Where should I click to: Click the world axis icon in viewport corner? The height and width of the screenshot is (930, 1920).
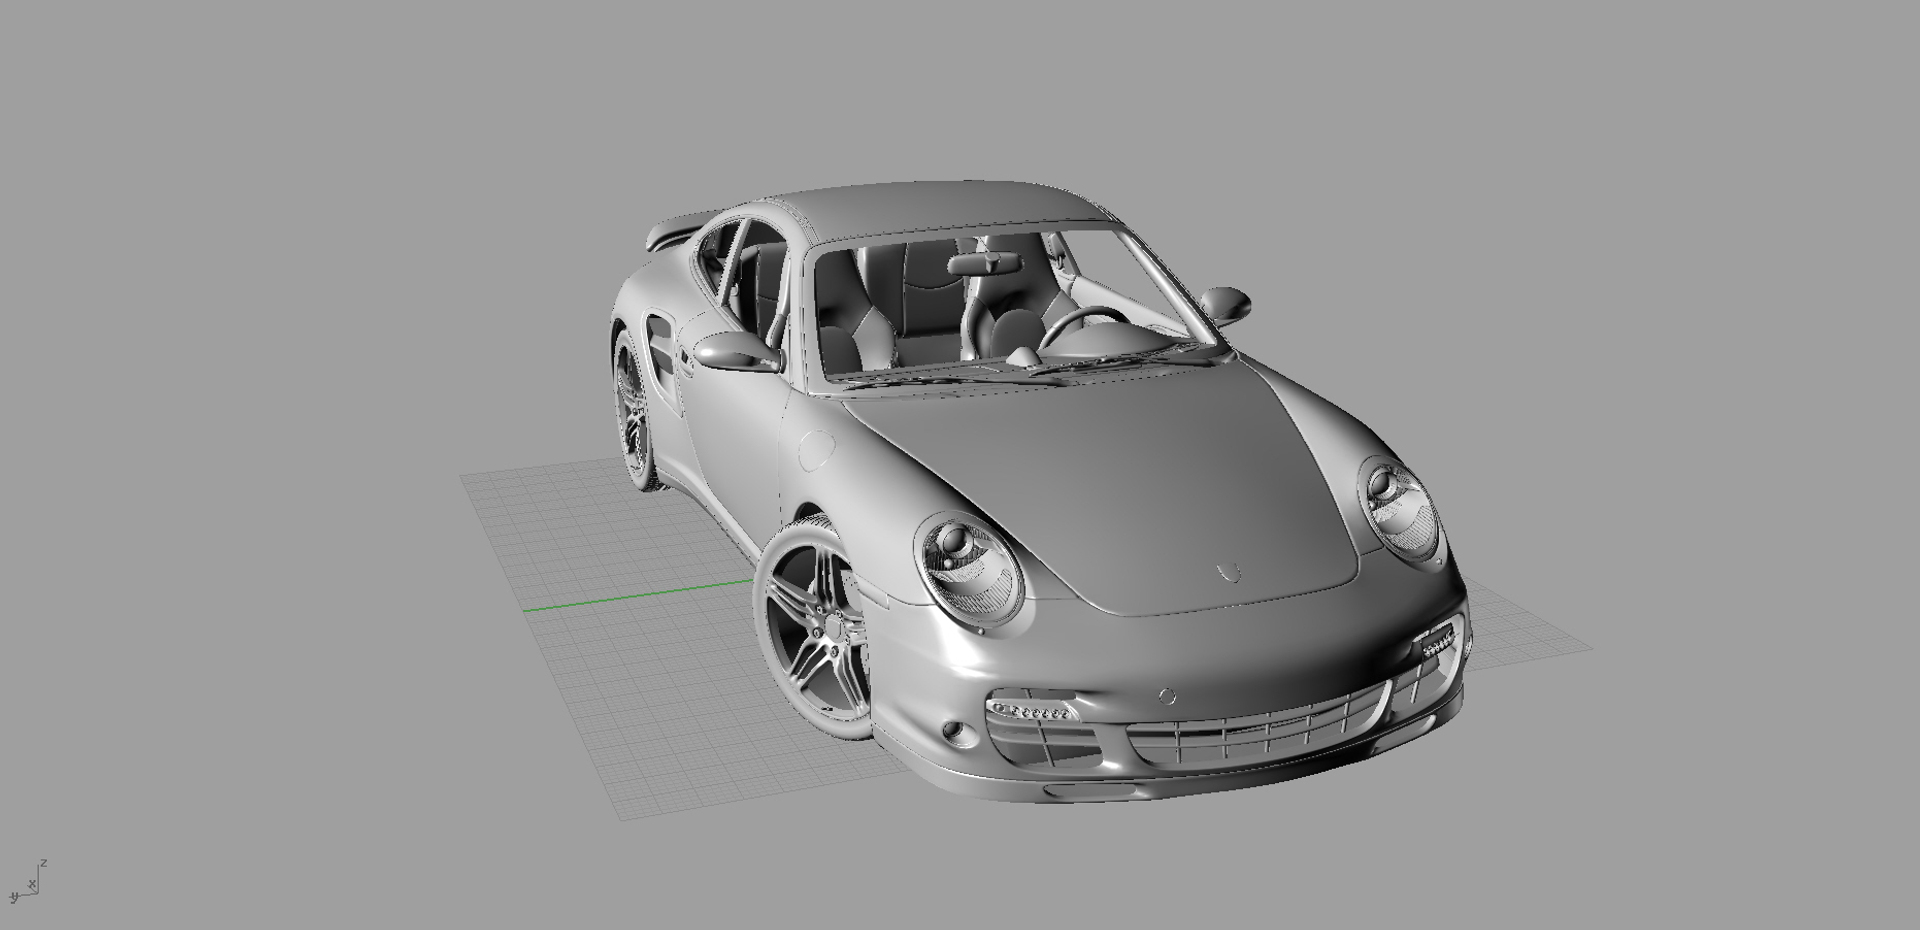(x=27, y=881)
